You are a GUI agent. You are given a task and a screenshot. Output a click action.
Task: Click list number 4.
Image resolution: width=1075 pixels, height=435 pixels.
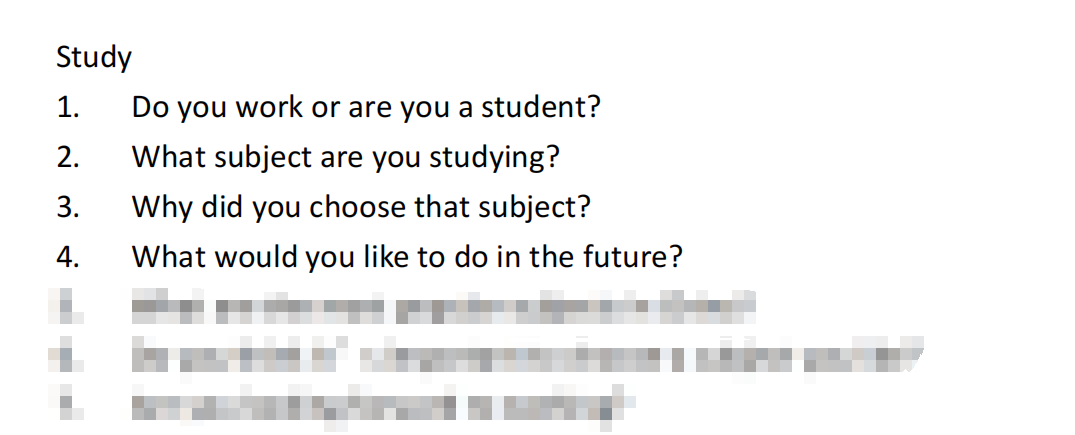(68, 257)
